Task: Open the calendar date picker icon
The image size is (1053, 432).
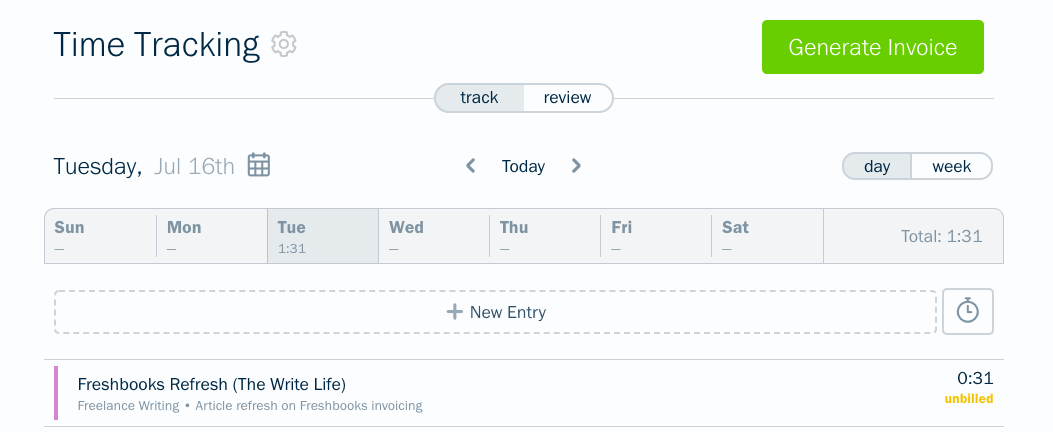Action: [259, 165]
